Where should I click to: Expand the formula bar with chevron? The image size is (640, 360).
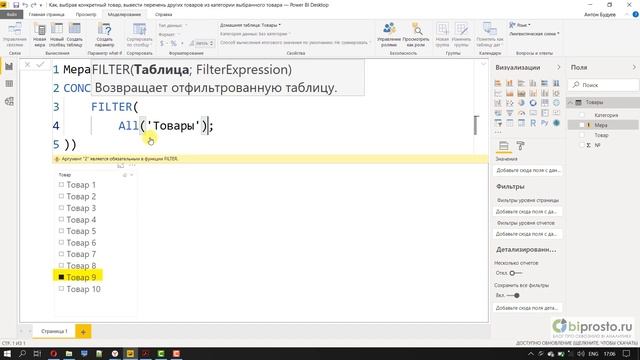(483, 64)
